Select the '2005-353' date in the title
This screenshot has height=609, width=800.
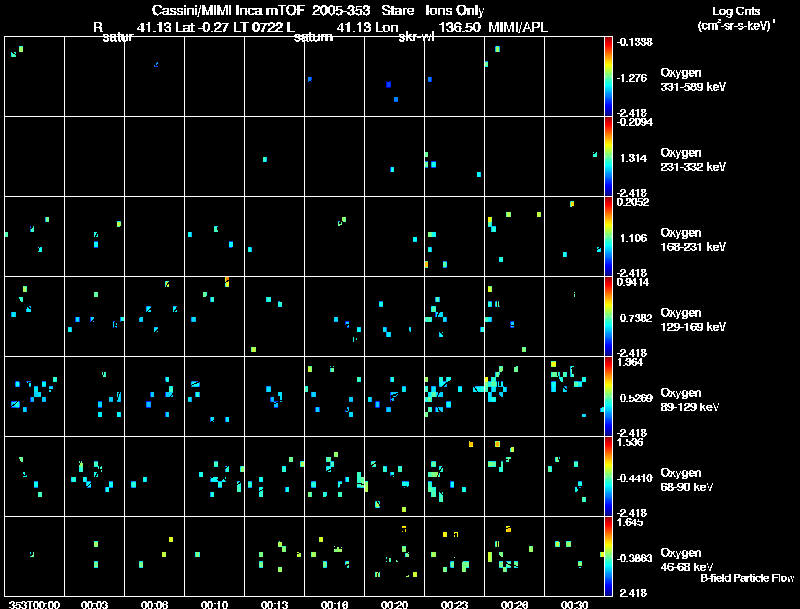click(x=341, y=10)
